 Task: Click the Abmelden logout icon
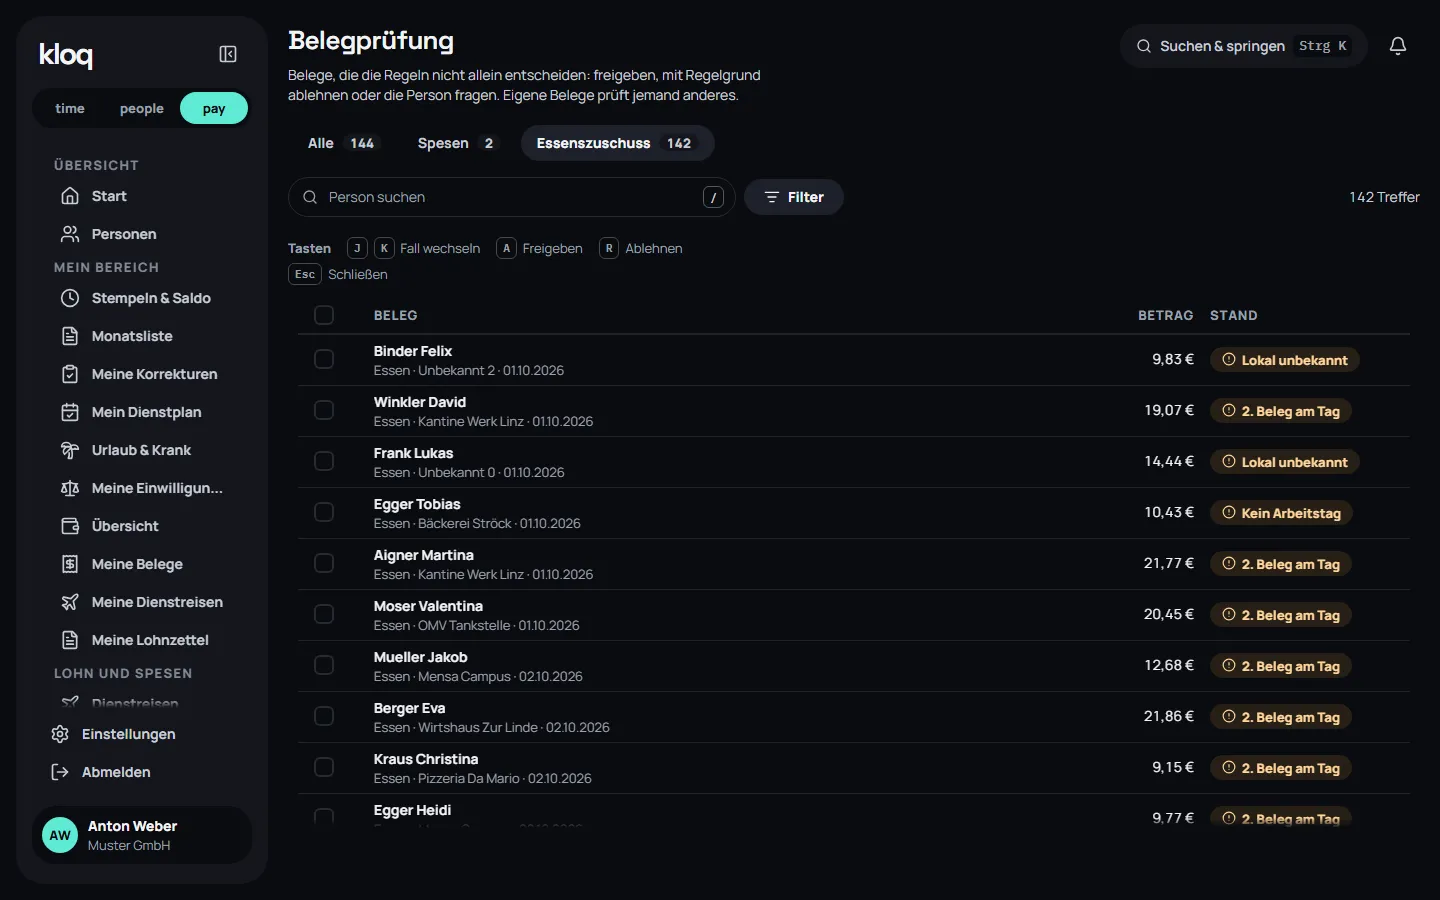(x=60, y=772)
